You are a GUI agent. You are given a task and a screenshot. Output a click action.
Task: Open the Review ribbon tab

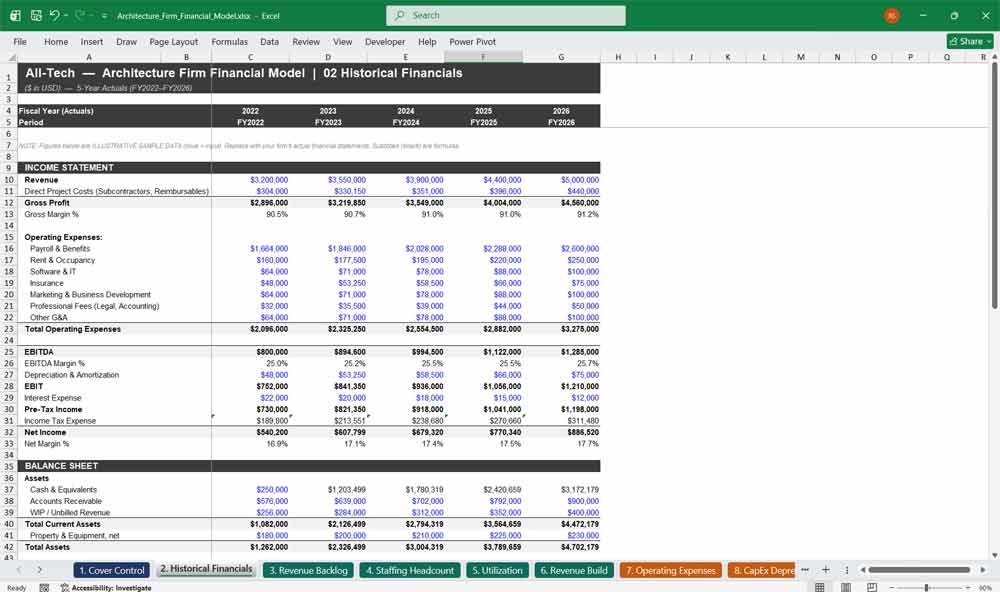coord(306,41)
